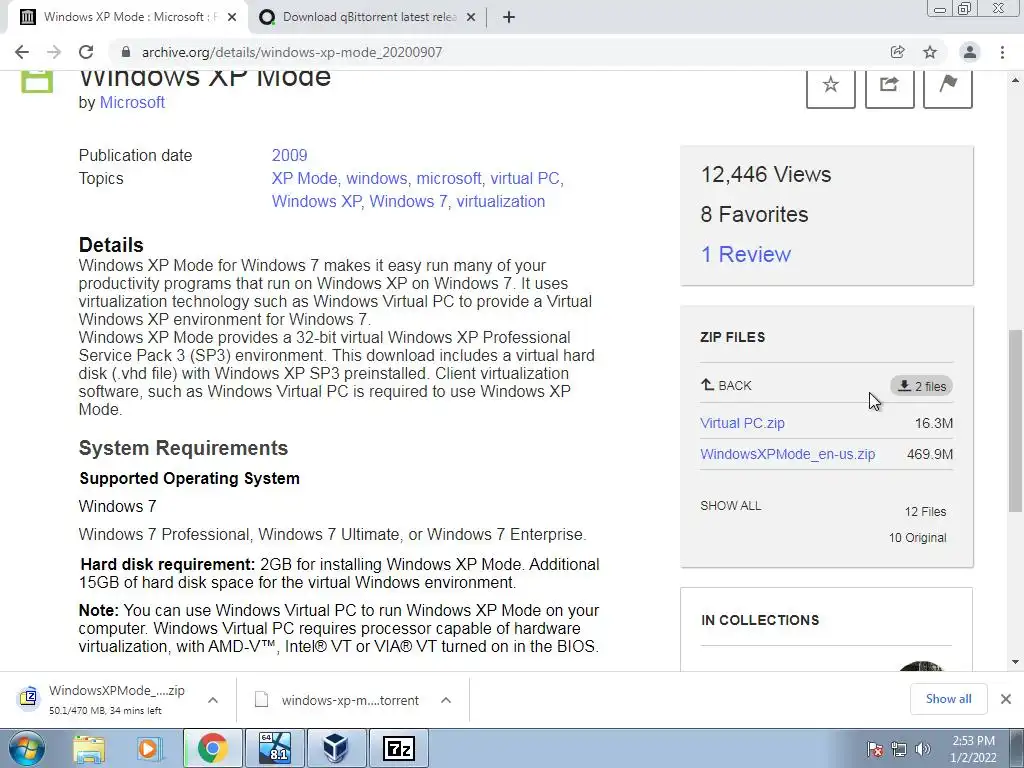This screenshot has width=1024, height=768.
Task: Switch to Download qBittorrent tab
Action: click(x=369, y=17)
